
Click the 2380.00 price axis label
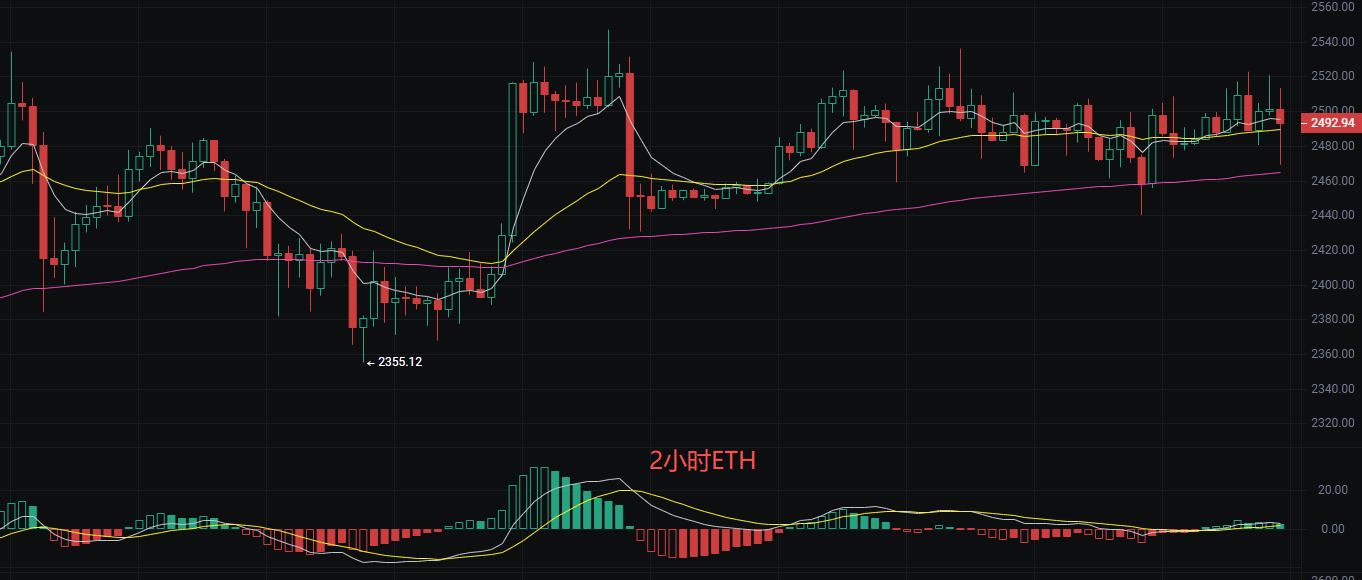pyautogui.click(x=1333, y=319)
